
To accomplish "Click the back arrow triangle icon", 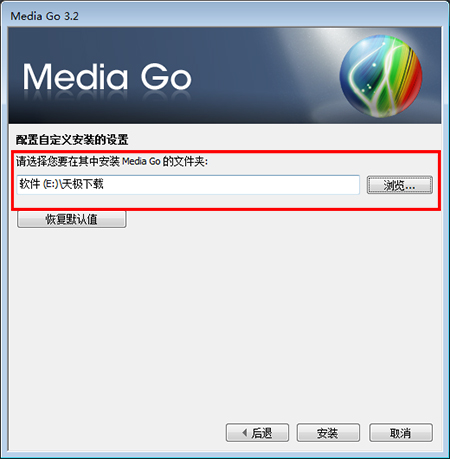I will pos(245,433).
